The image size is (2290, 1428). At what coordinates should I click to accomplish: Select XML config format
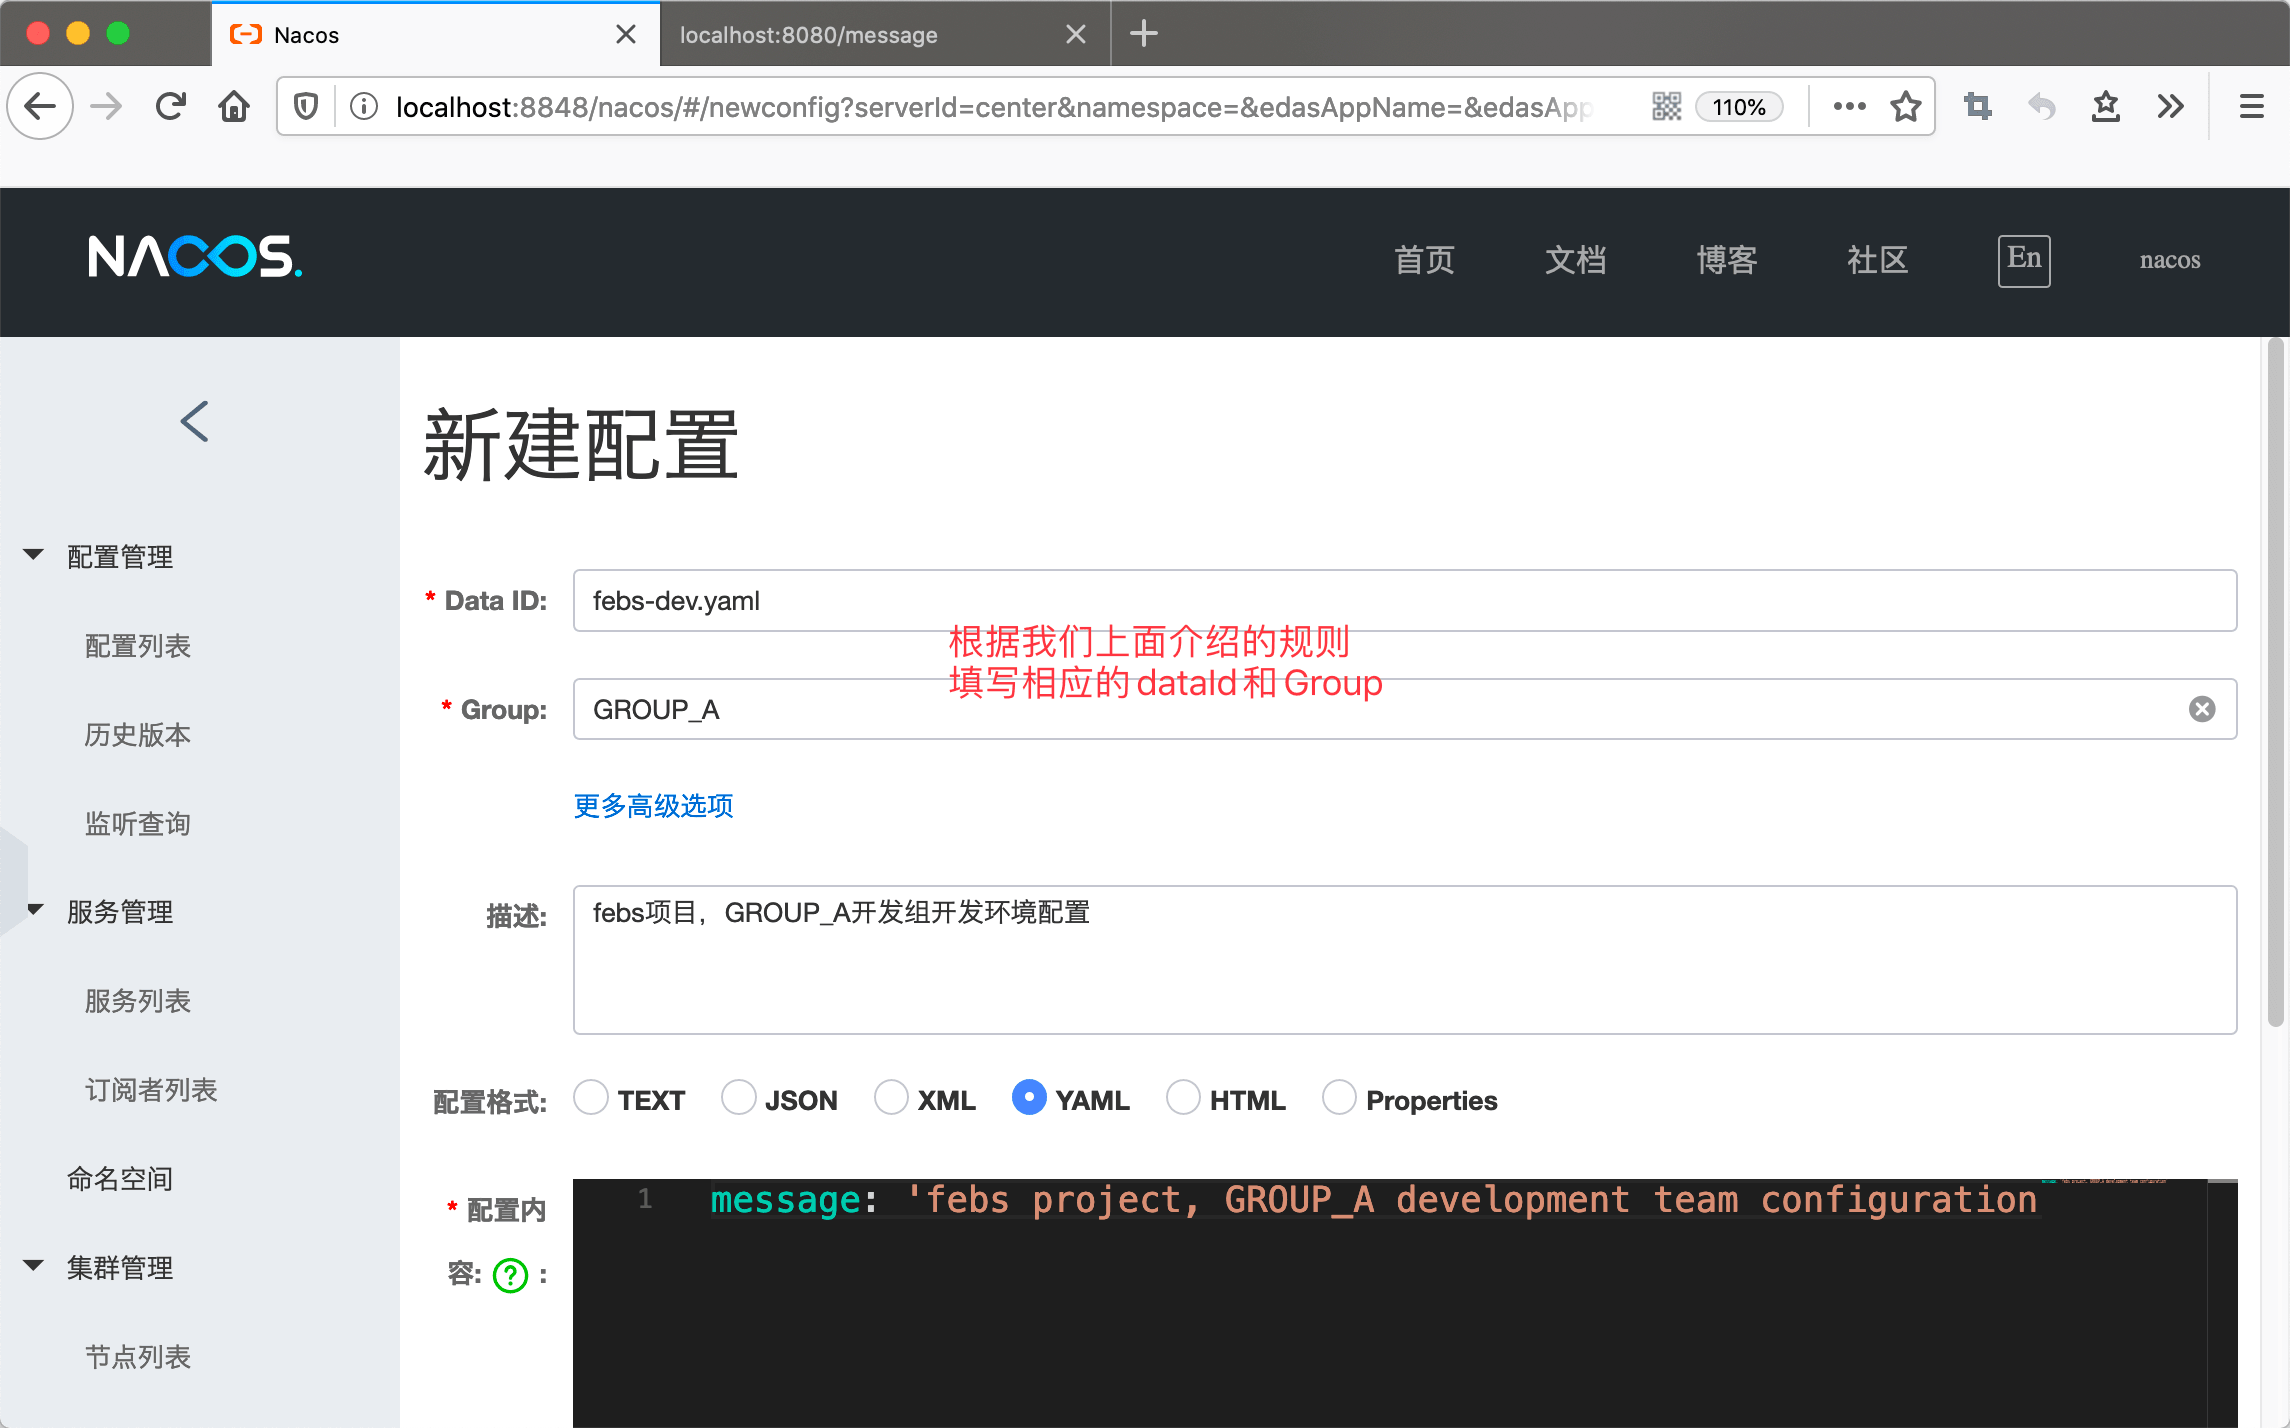click(891, 1097)
